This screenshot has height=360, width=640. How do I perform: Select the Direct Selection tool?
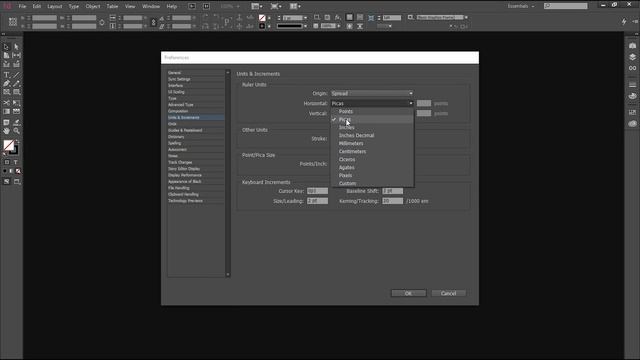coord(16,47)
